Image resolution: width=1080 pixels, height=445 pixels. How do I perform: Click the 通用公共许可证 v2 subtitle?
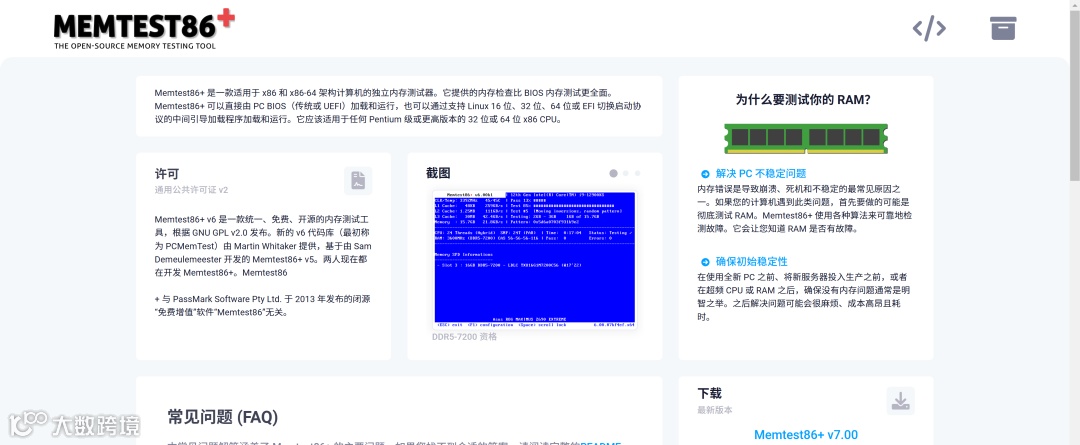pos(191,190)
